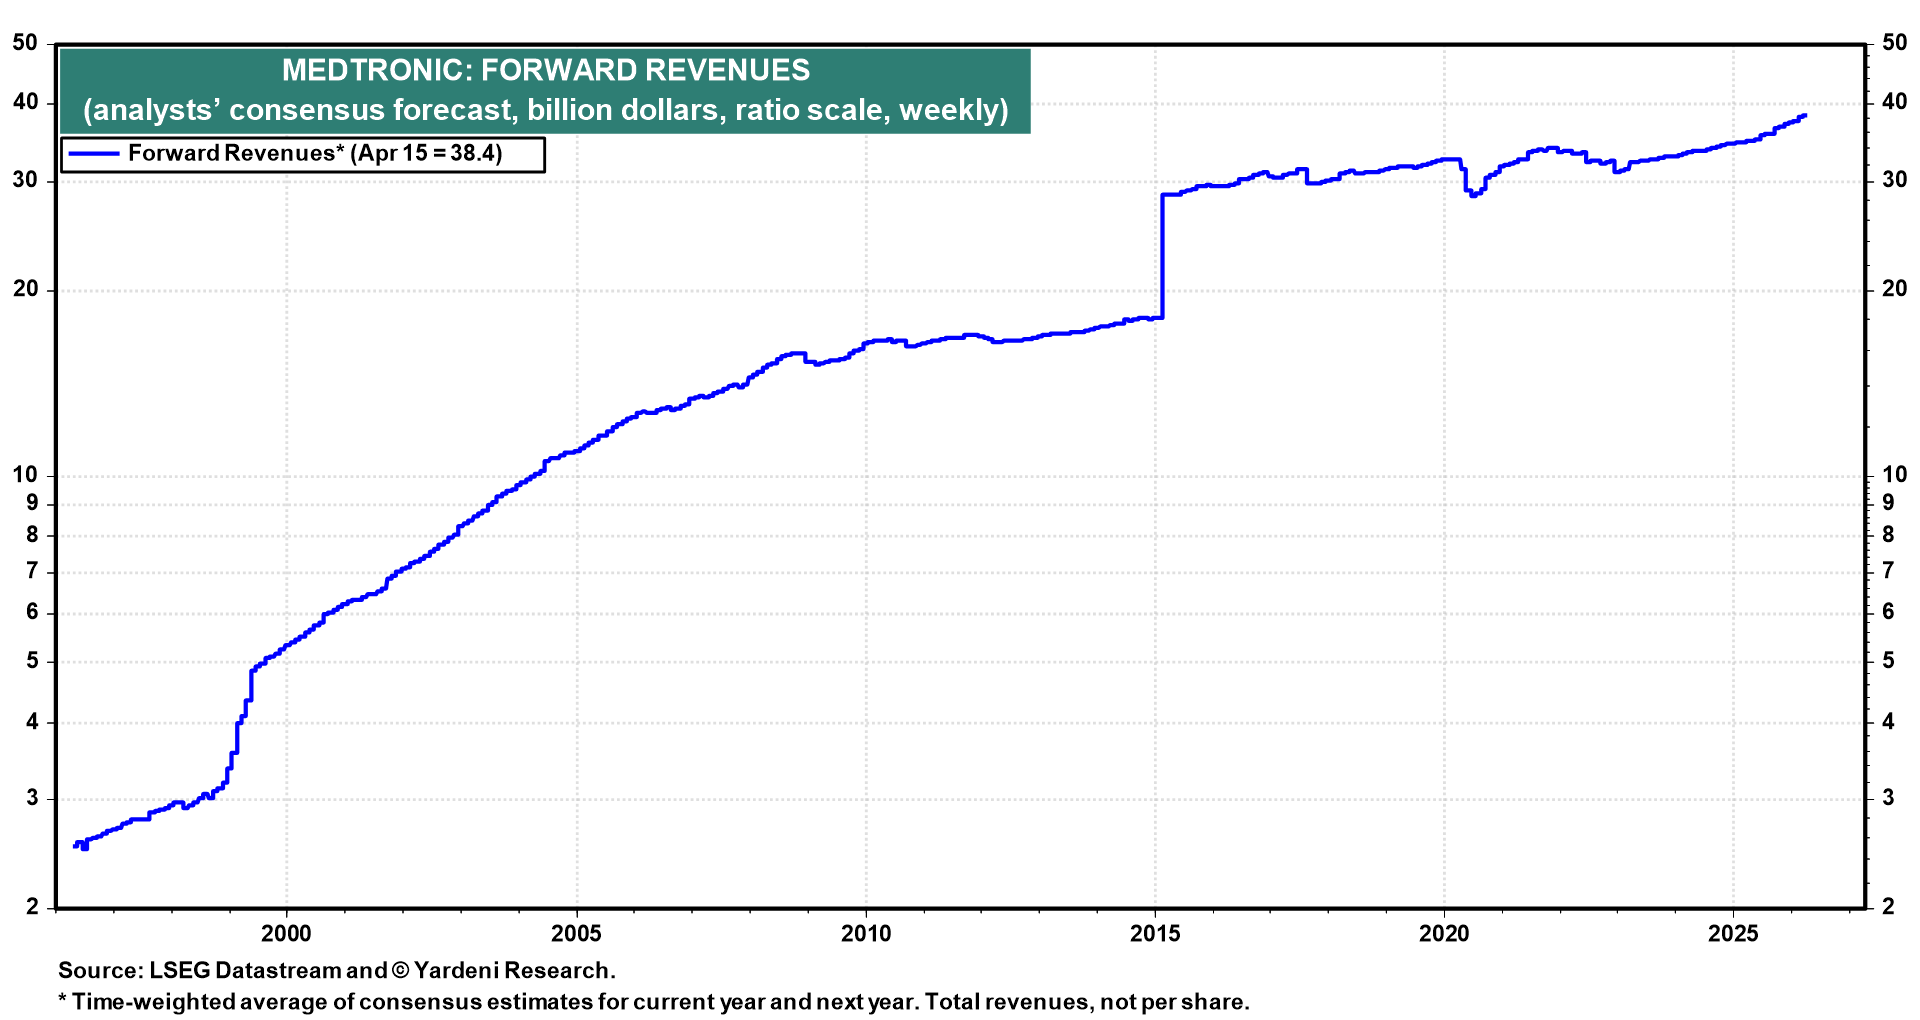
Task: Click the 2010 x-axis year label
Action: (x=865, y=934)
